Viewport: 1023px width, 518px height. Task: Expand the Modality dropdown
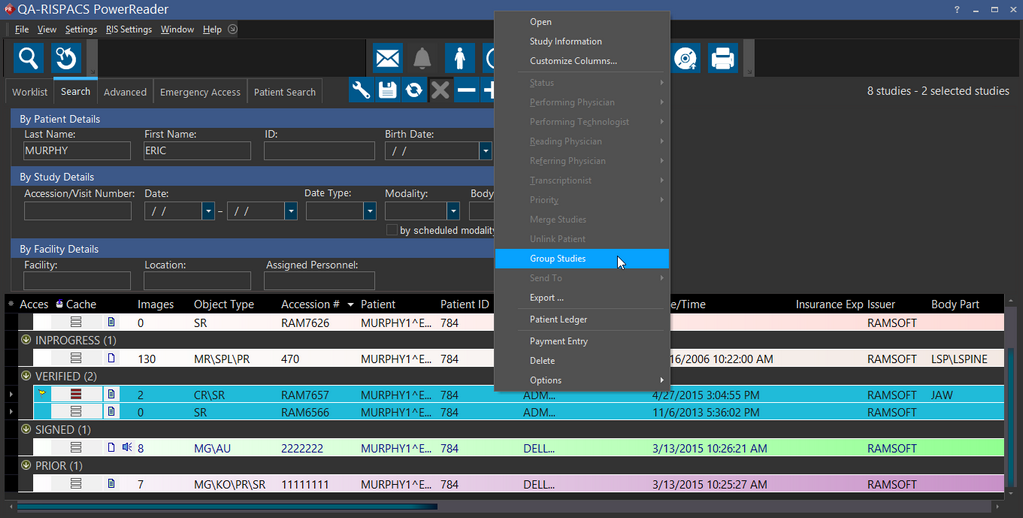453,211
